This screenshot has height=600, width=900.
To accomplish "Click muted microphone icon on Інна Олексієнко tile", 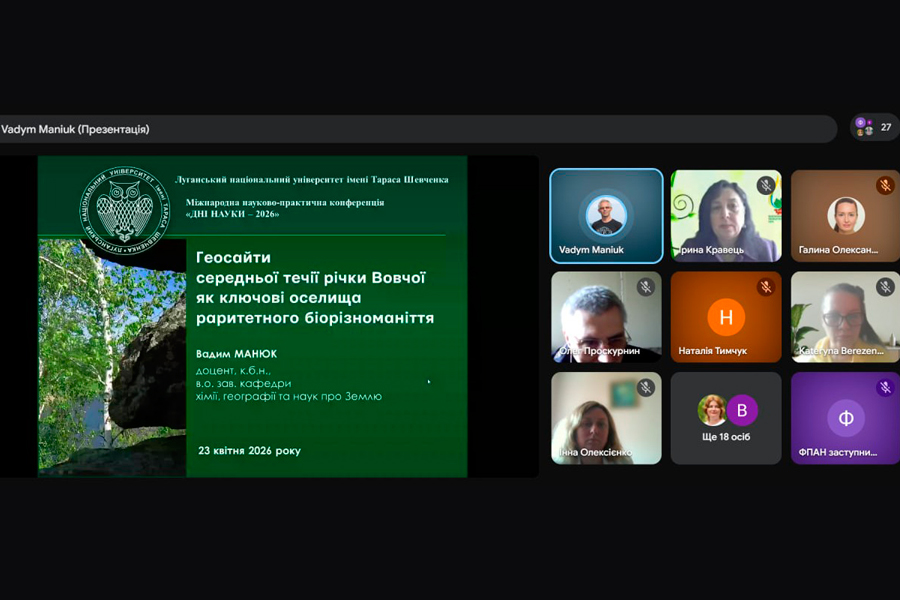I will click(646, 388).
